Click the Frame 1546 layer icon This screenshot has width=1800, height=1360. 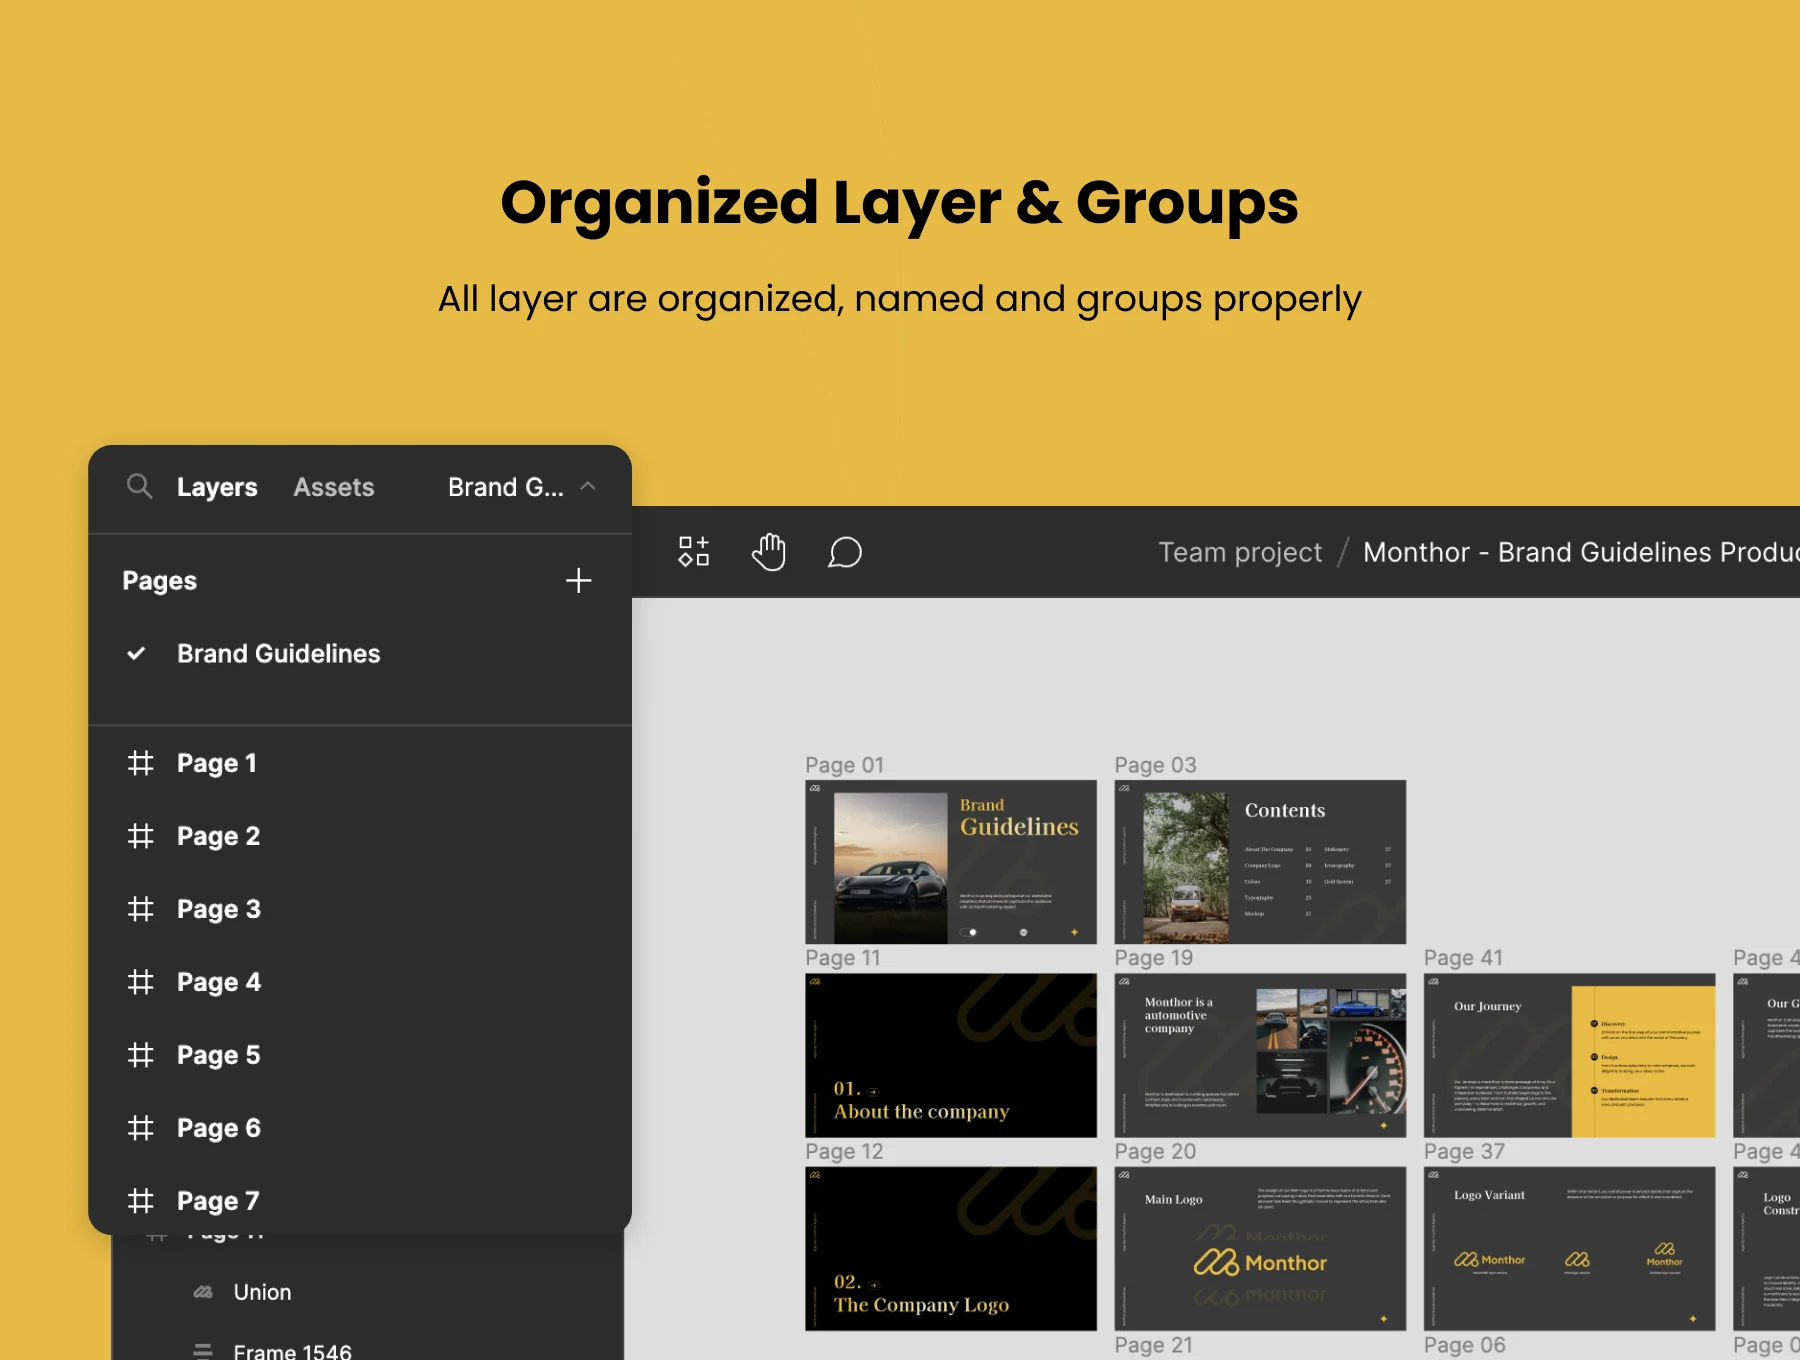point(203,1351)
